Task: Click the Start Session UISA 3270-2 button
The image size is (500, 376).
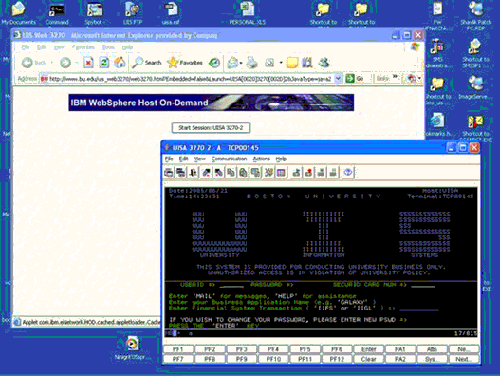Action: 211,128
